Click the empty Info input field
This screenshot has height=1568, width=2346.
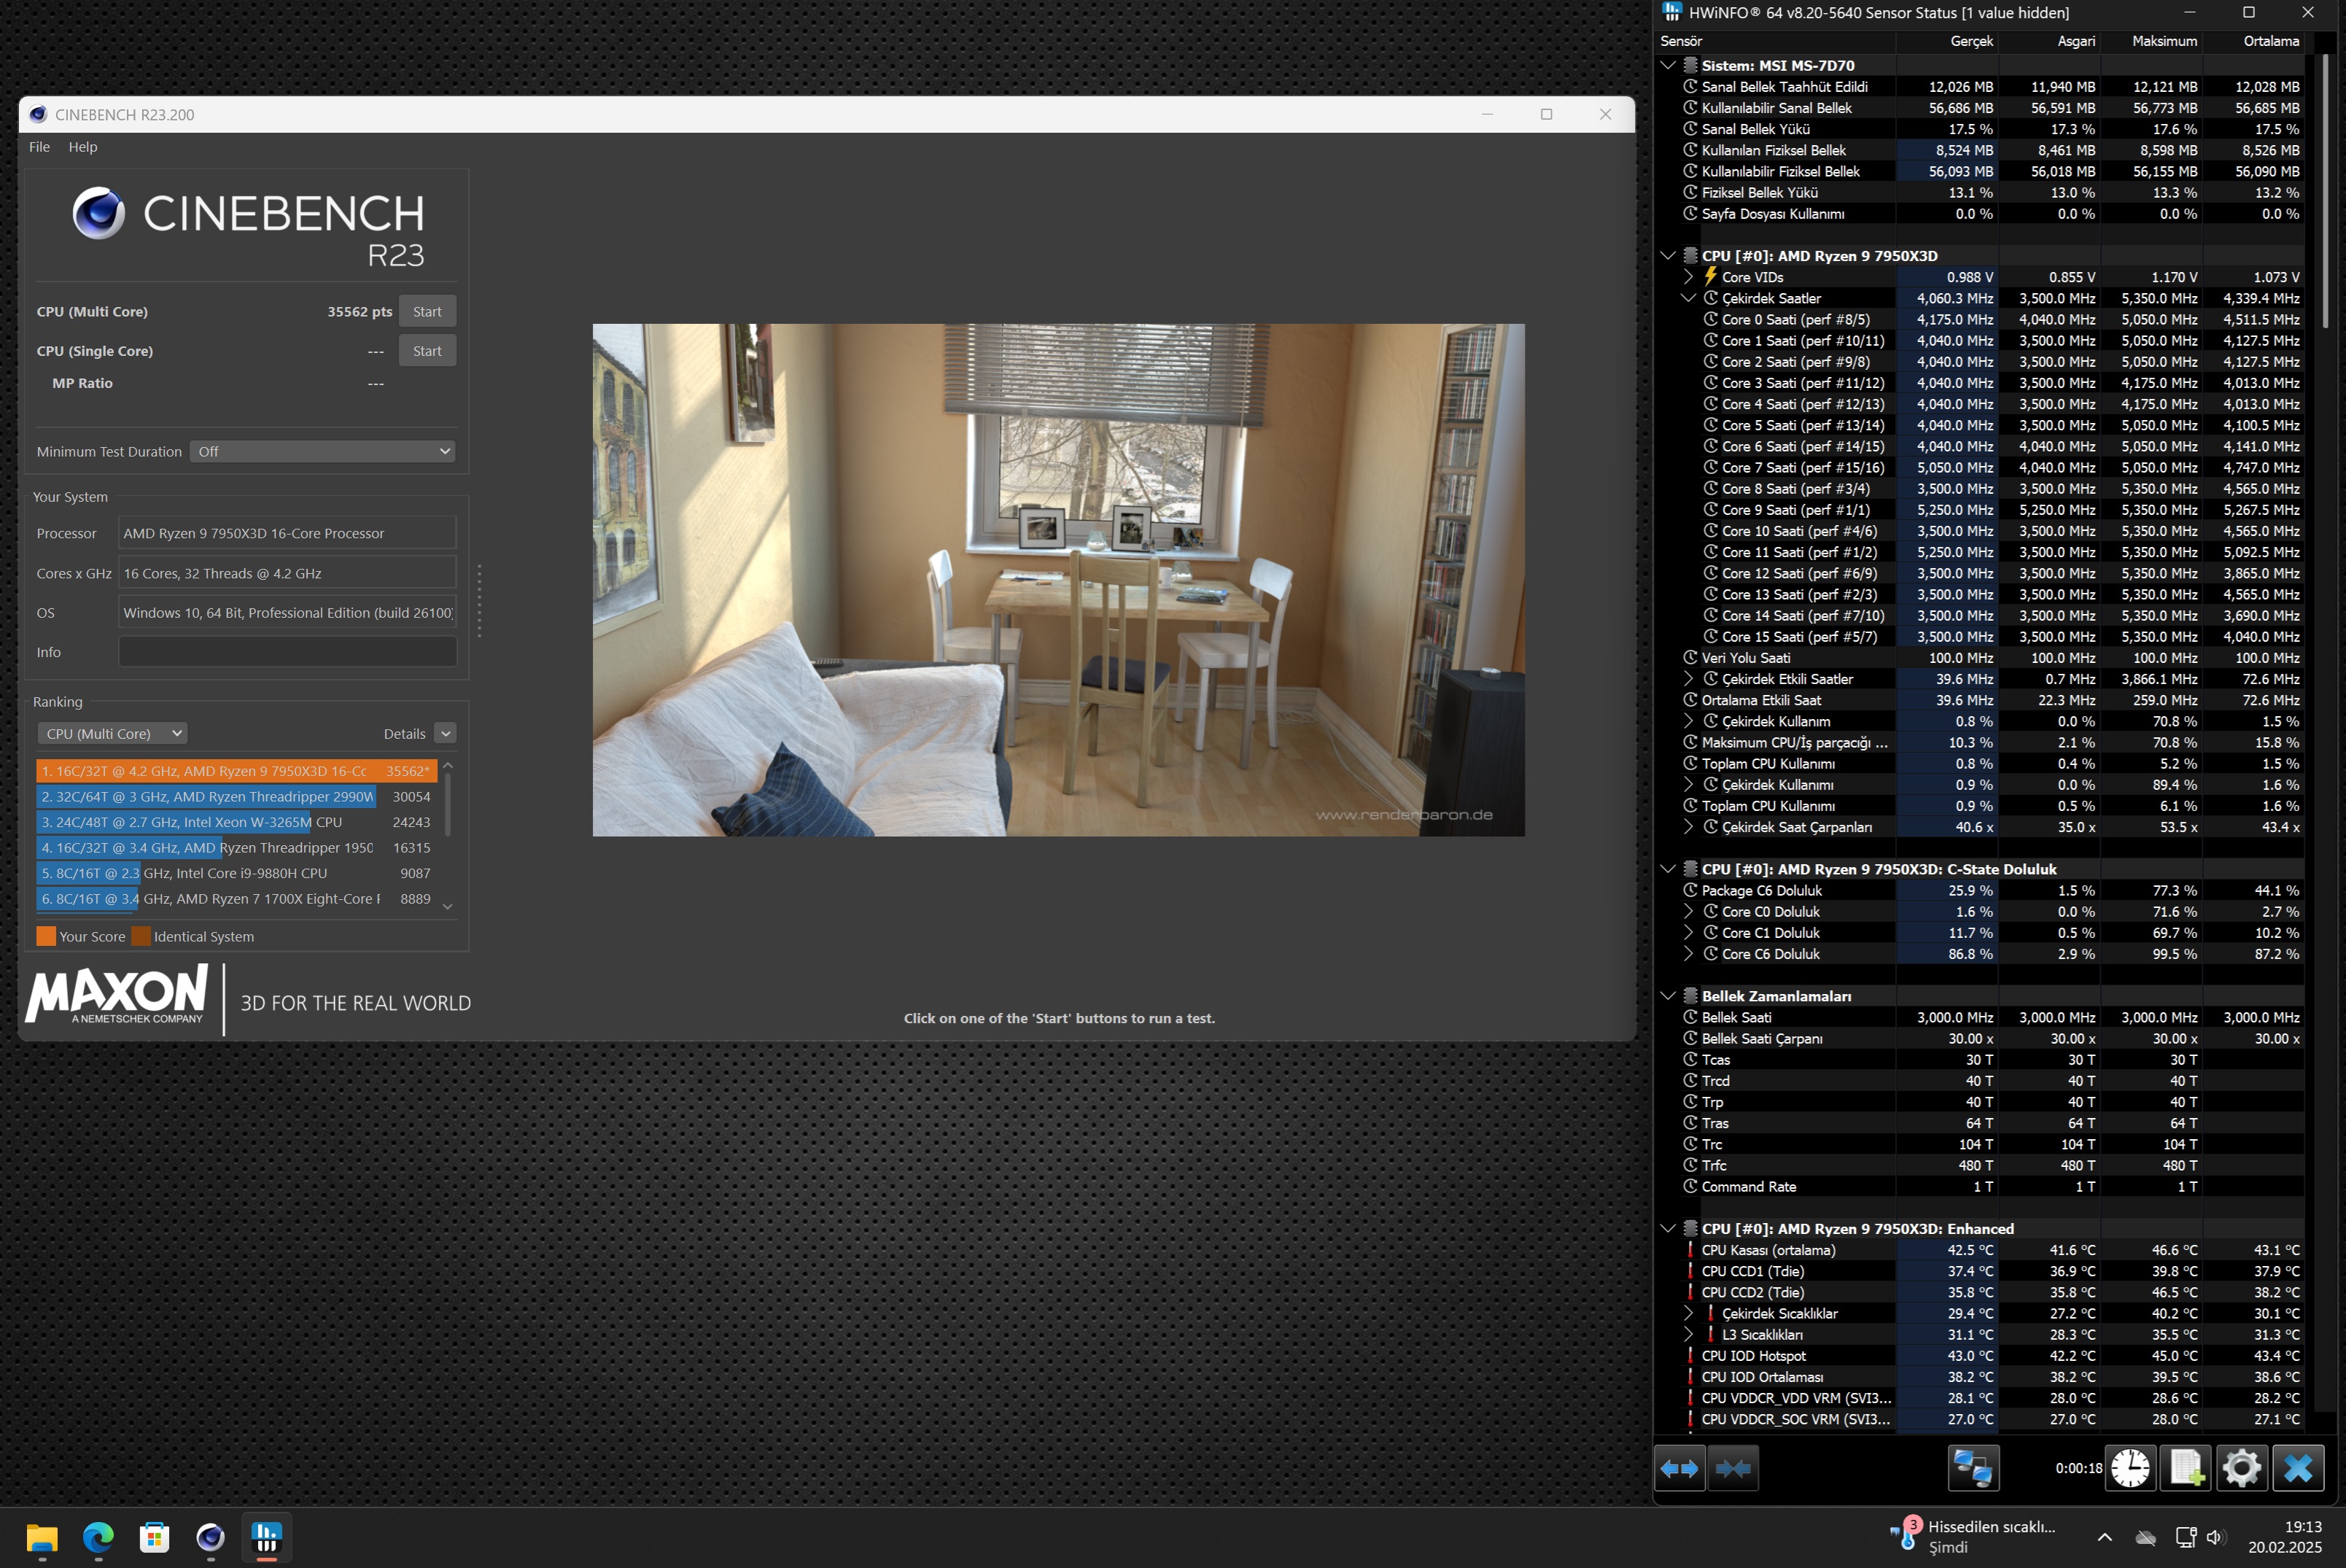pyautogui.click(x=287, y=651)
